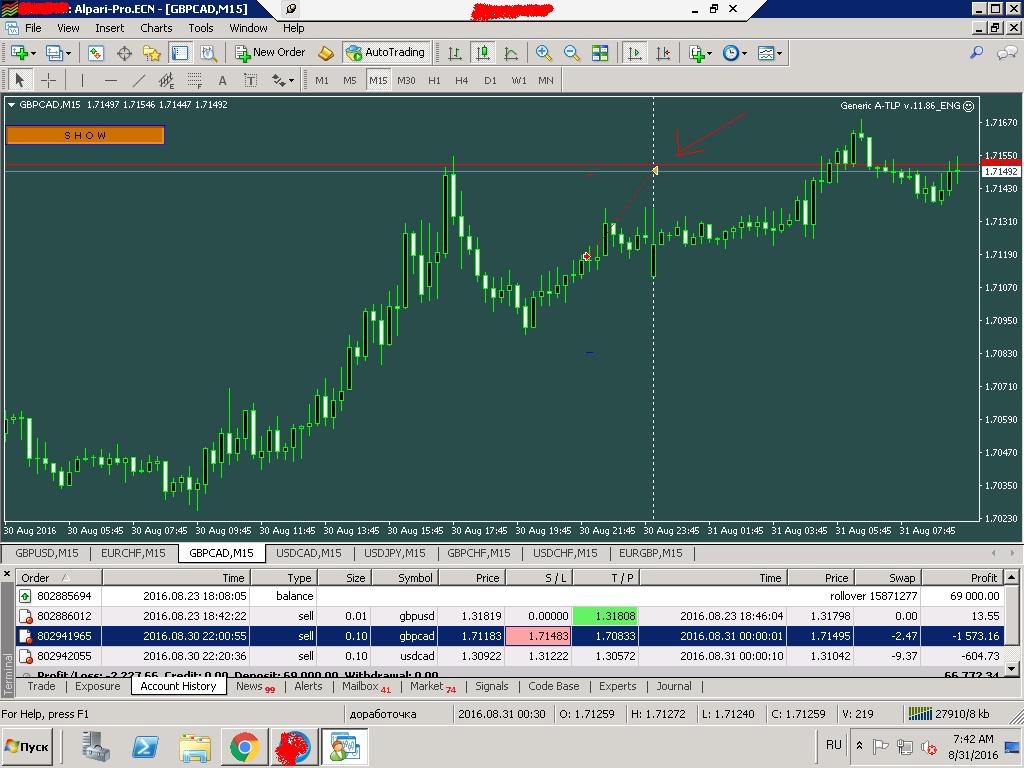The width and height of the screenshot is (1024, 768).
Task: Switch to the USDCAD,M15 chart tab
Action: [x=308, y=553]
